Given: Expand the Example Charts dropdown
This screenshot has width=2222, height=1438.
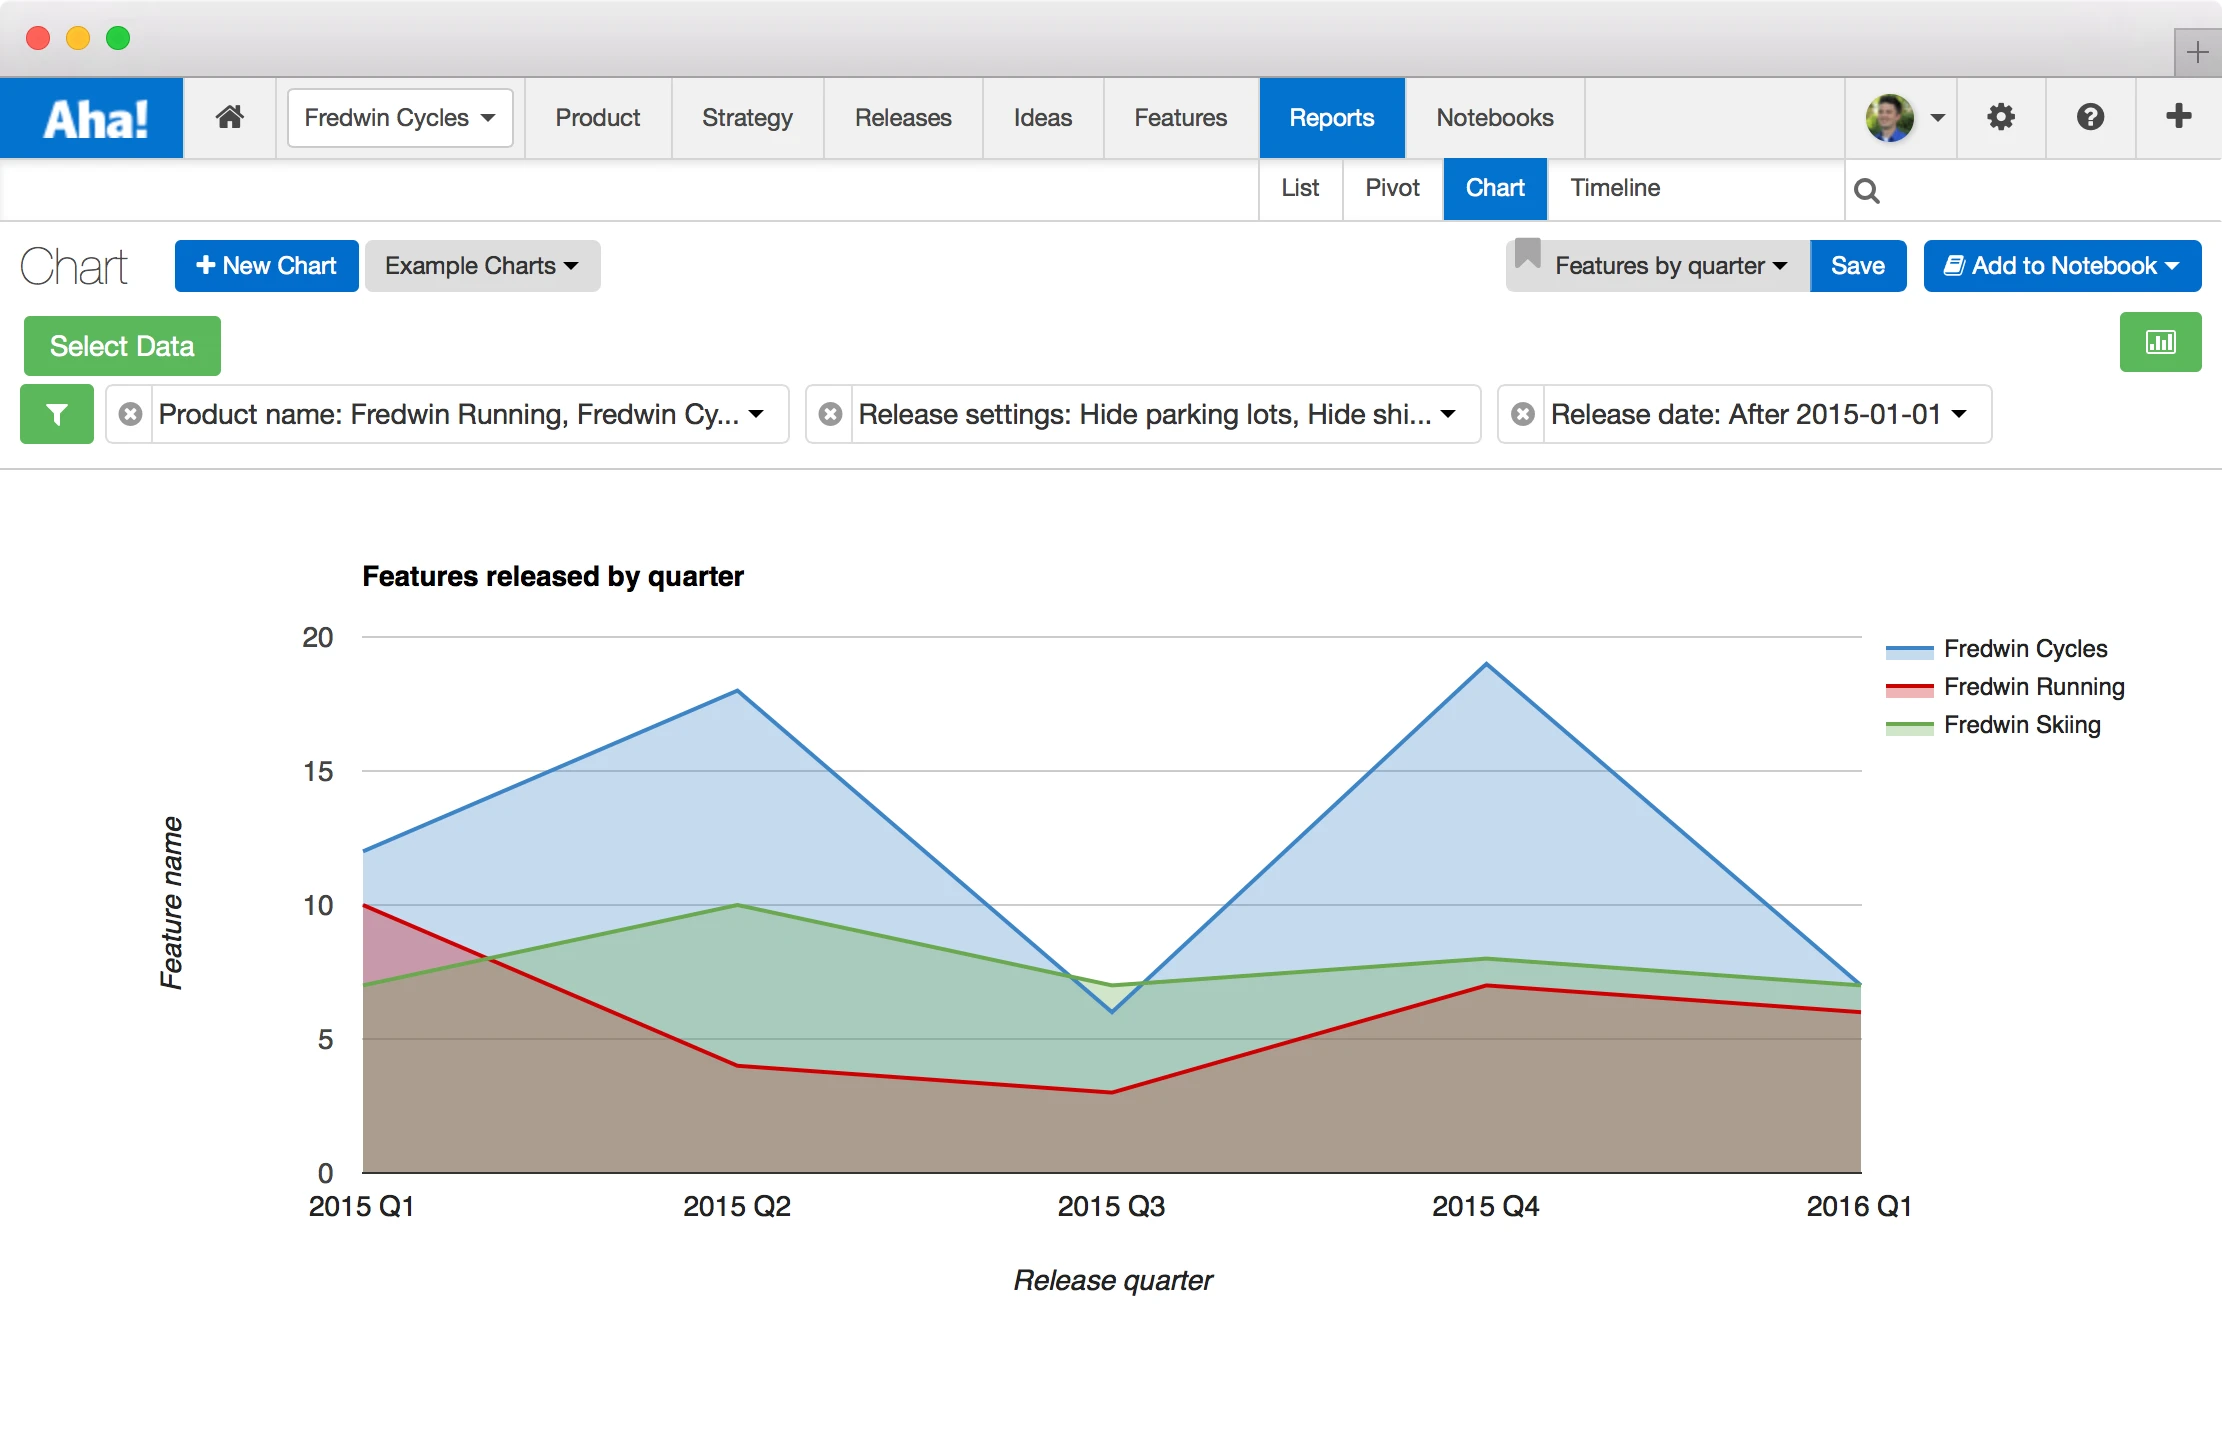Looking at the screenshot, I should 482,266.
